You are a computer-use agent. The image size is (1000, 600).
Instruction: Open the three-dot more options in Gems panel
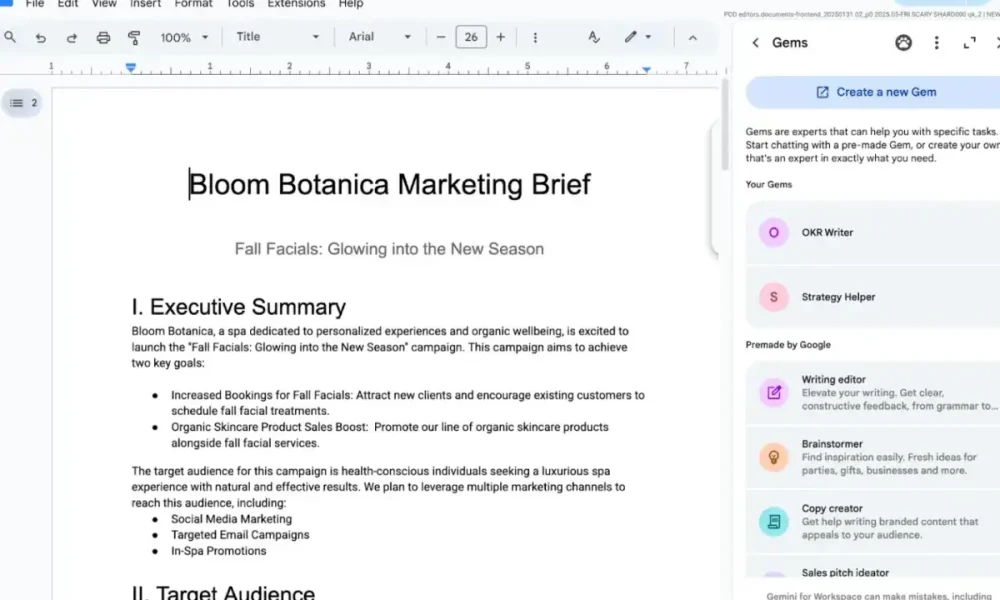pyautogui.click(x=937, y=43)
